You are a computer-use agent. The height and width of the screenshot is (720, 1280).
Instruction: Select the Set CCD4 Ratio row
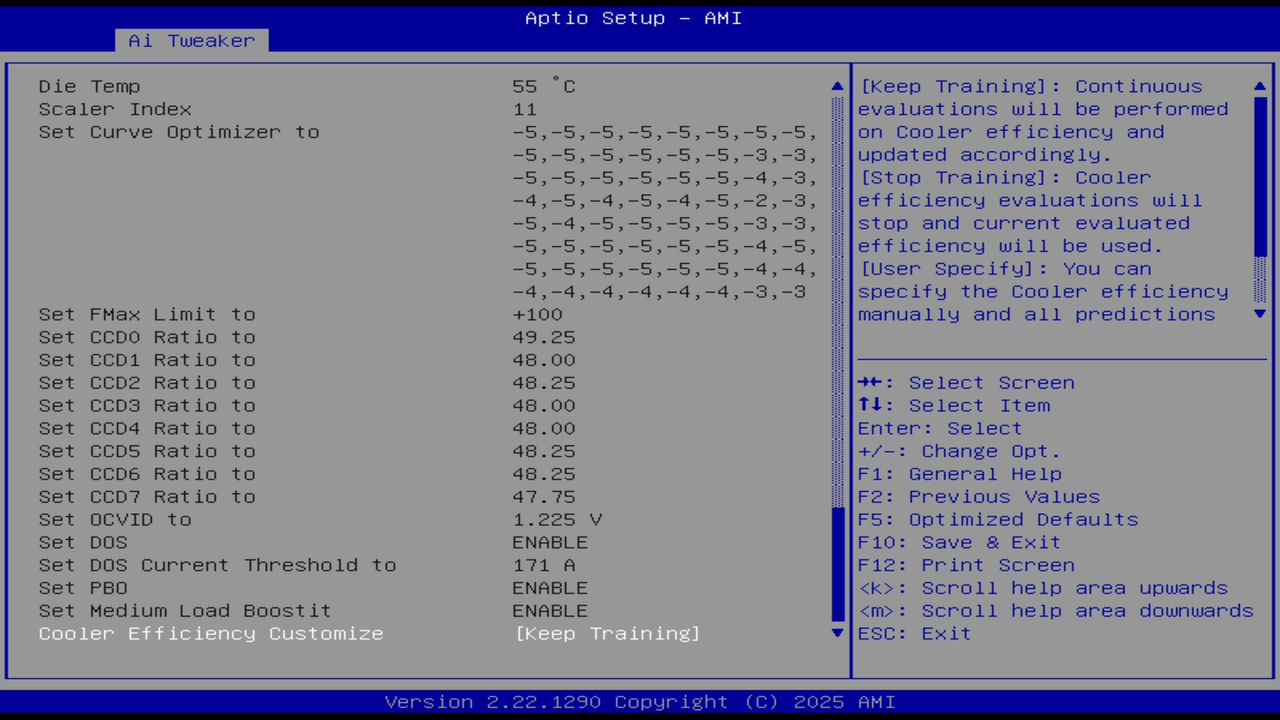[x=147, y=428]
